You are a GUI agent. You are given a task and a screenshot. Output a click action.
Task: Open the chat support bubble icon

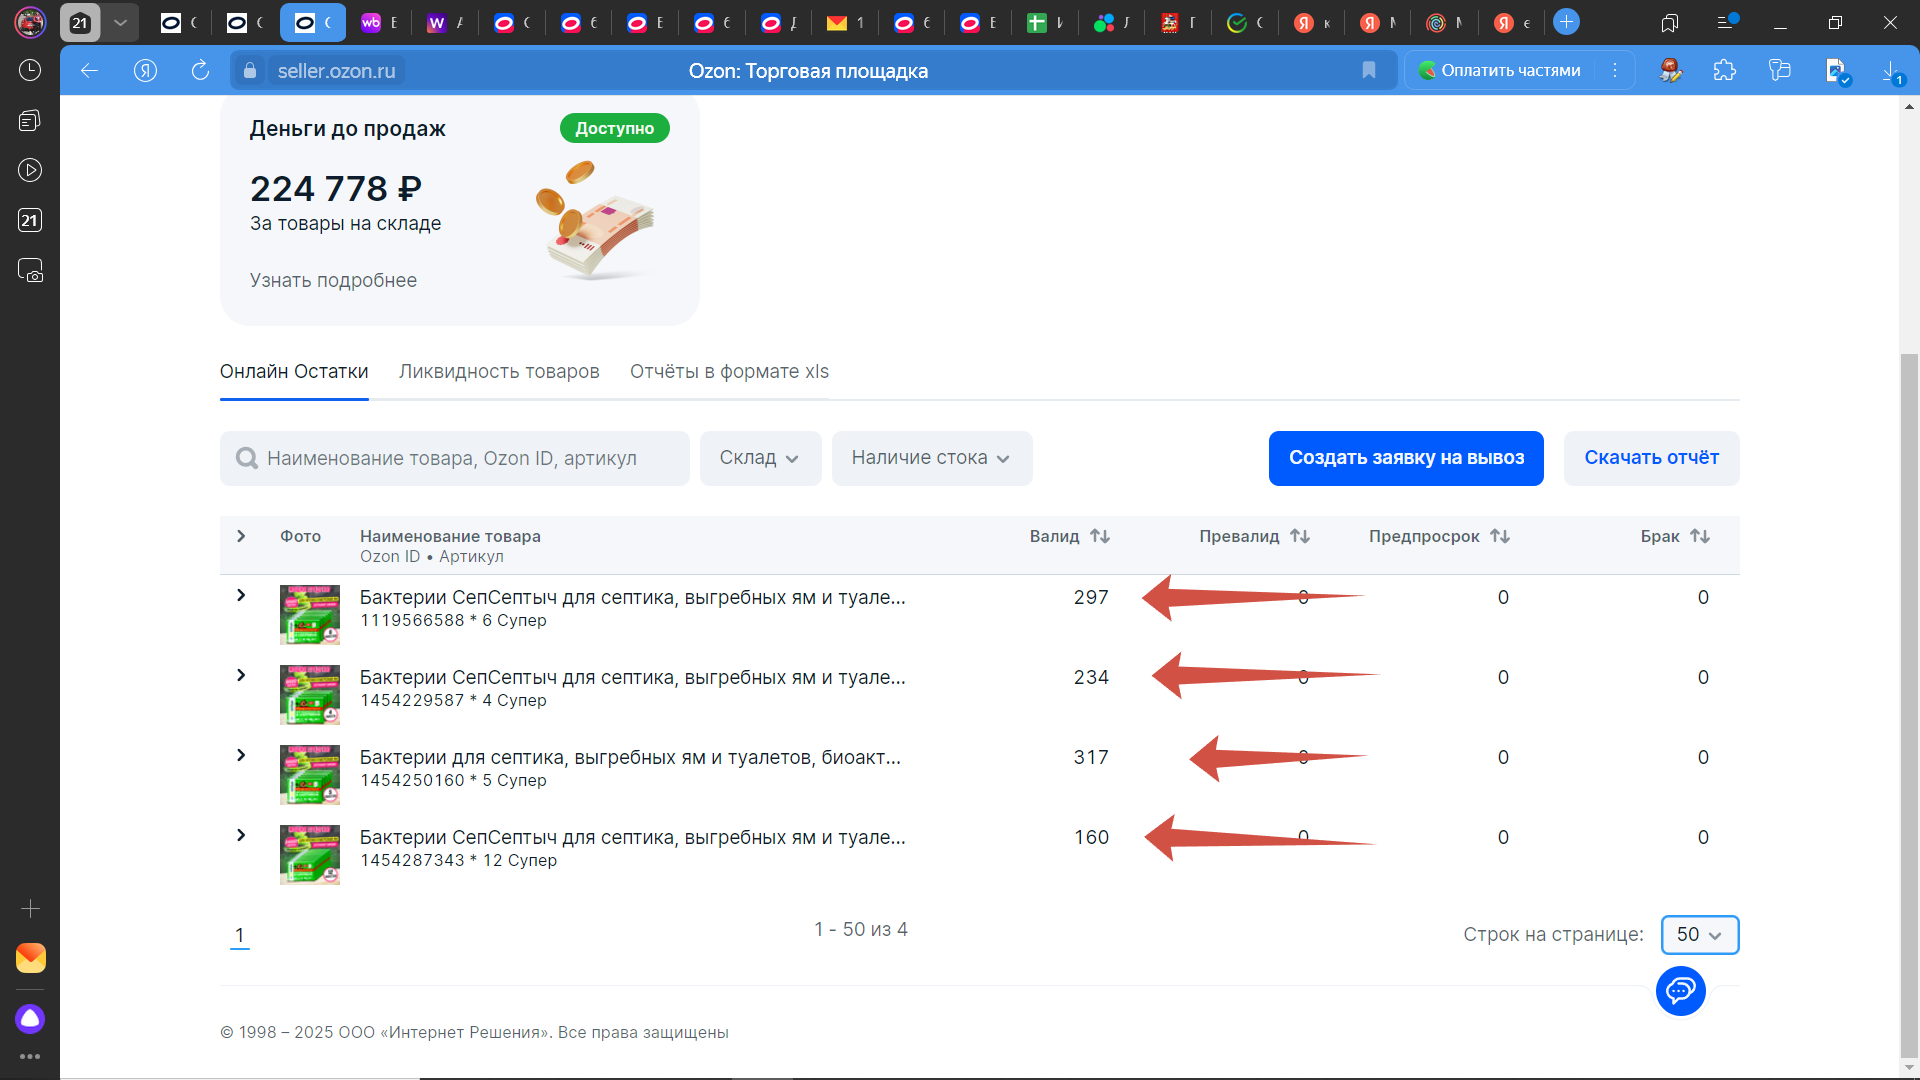[1680, 991]
